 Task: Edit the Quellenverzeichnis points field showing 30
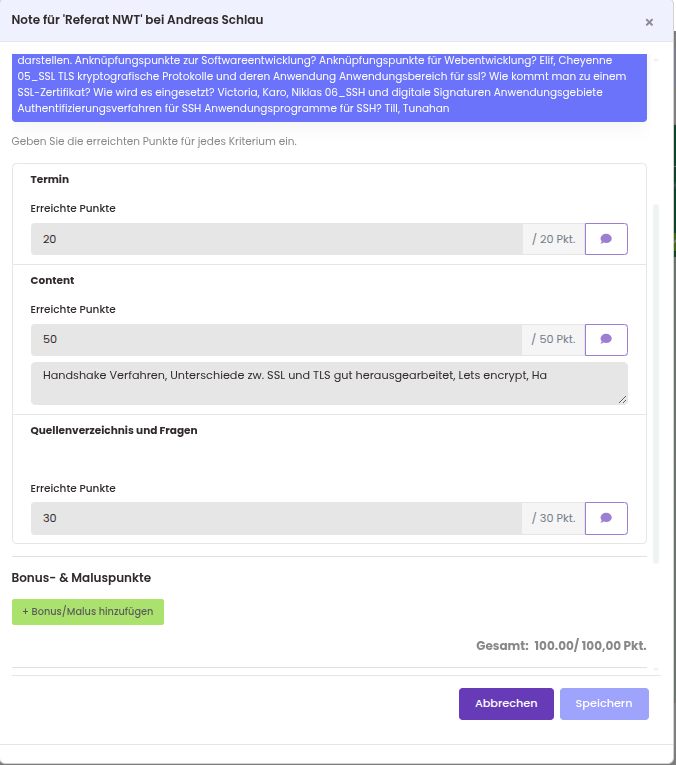tap(276, 518)
